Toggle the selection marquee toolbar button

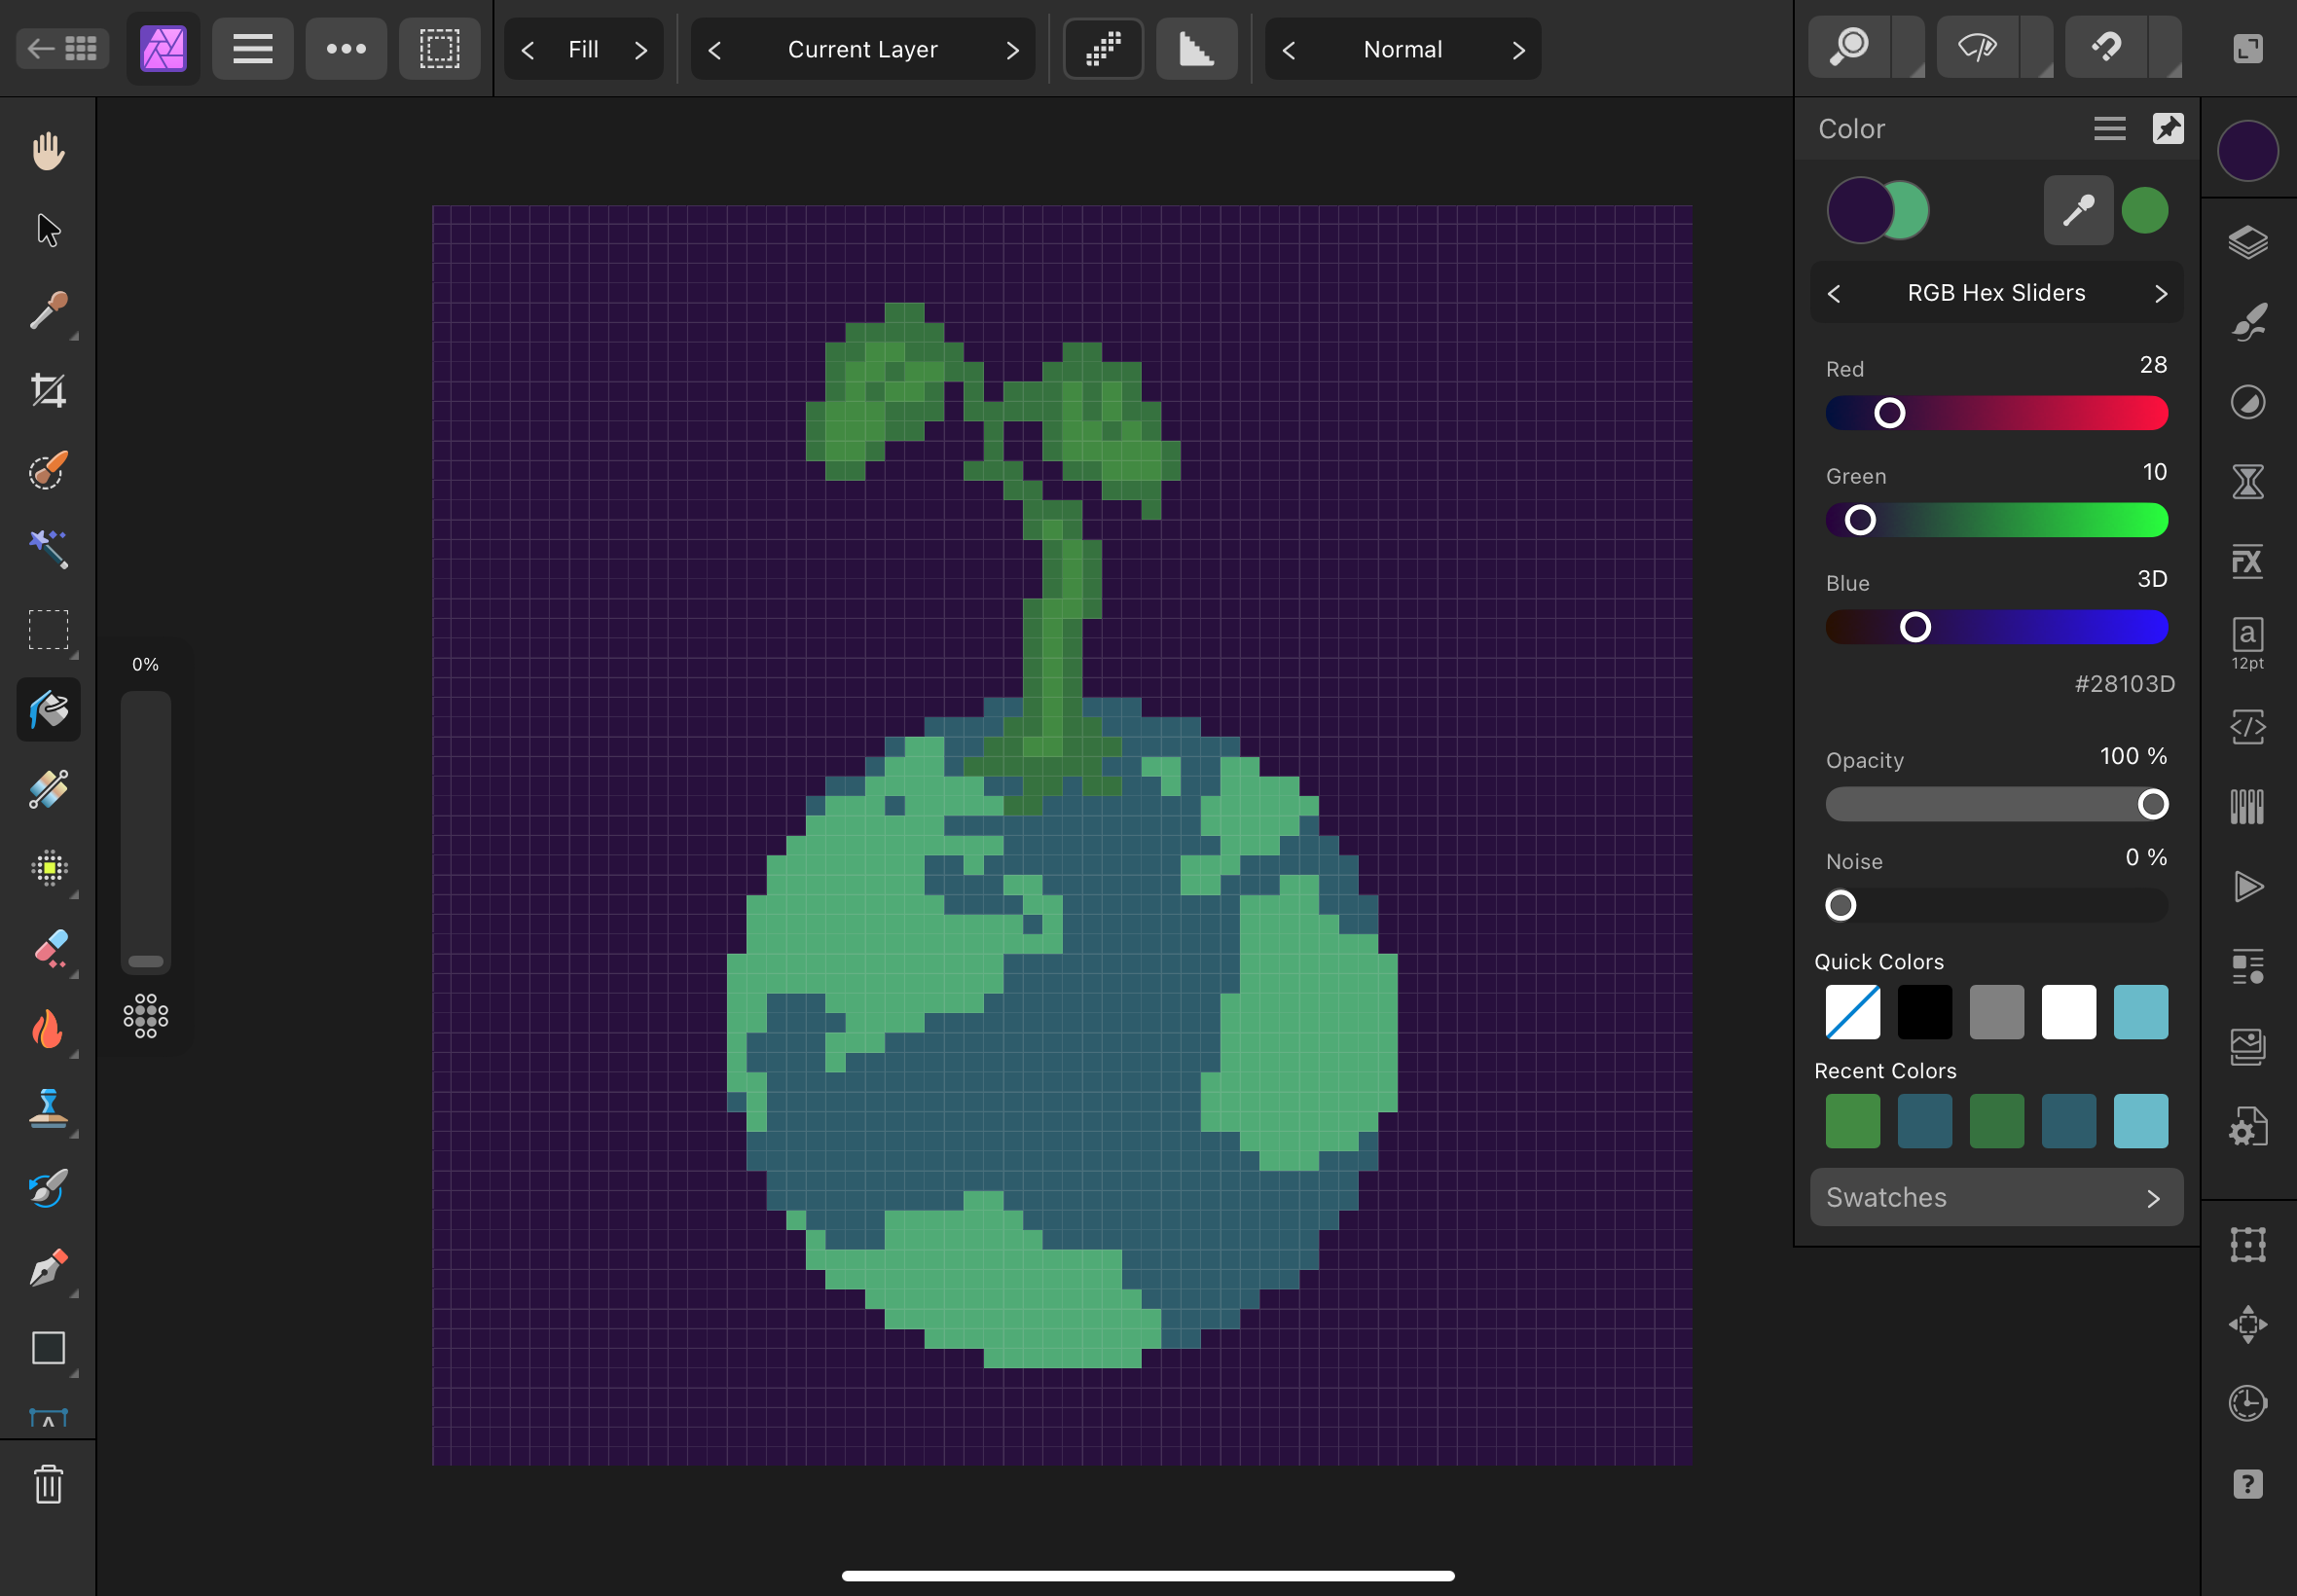[439, 48]
